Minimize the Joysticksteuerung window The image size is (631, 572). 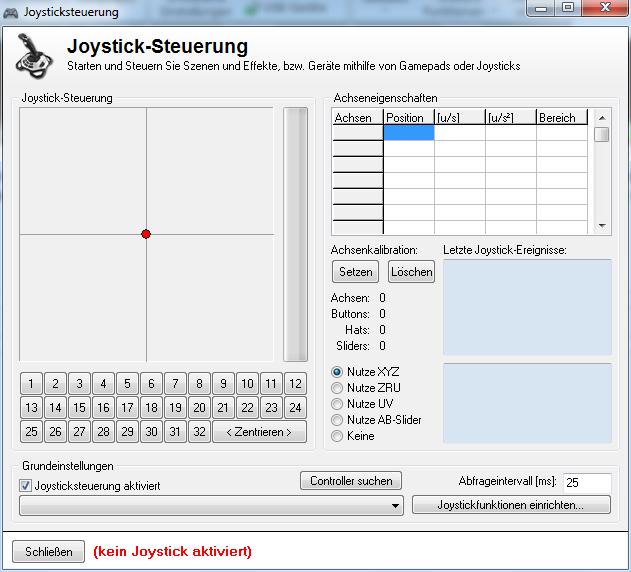pos(541,8)
